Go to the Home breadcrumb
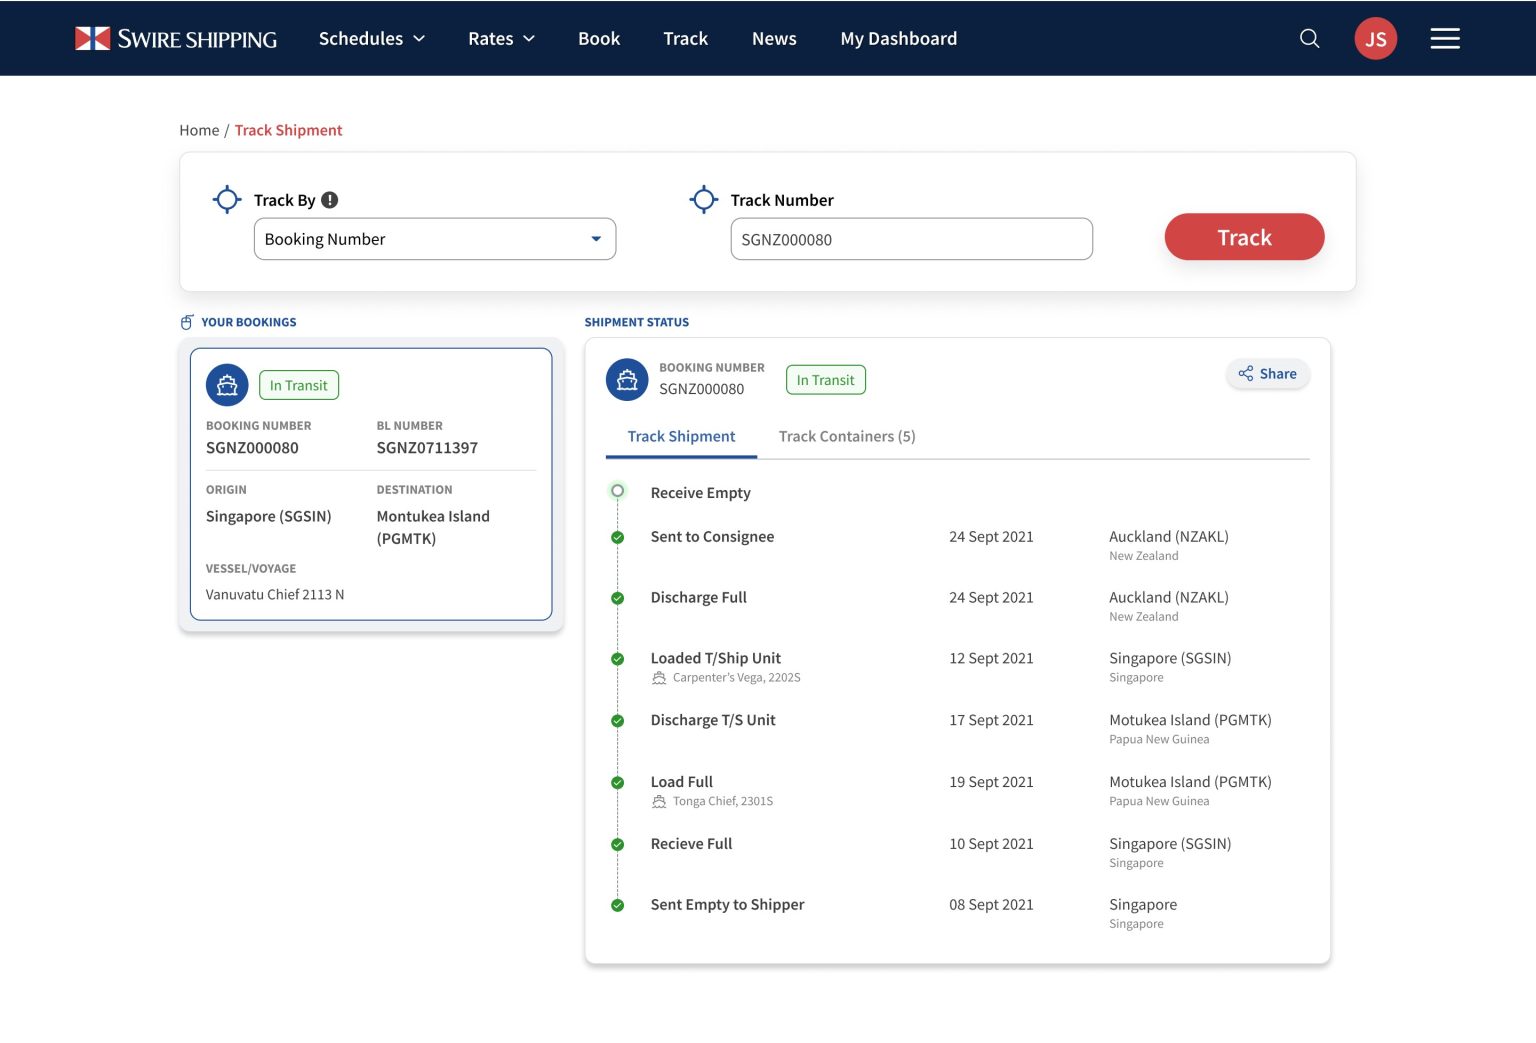 tap(199, 130)
